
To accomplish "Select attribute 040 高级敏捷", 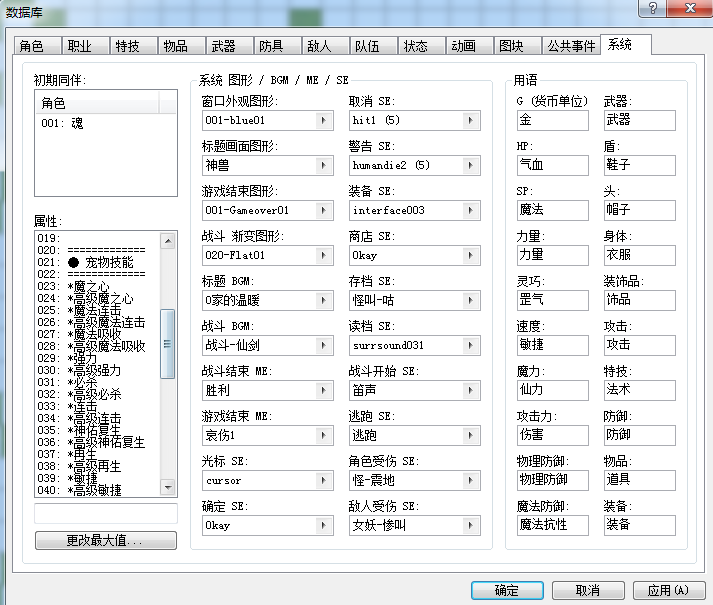I will (x=98, y=490).
